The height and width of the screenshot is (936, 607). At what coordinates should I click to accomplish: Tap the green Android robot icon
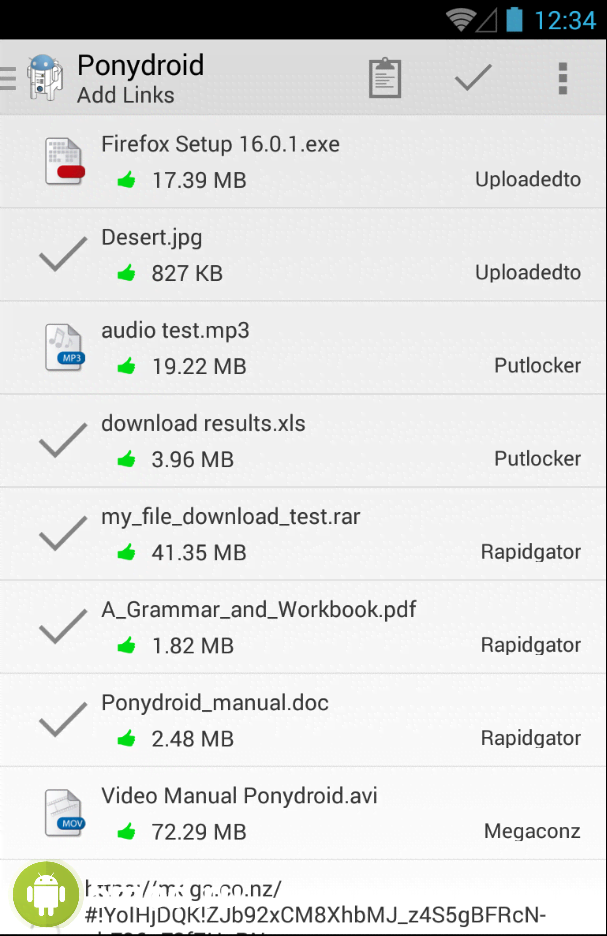pyautogui.click(x=46, y=893)
